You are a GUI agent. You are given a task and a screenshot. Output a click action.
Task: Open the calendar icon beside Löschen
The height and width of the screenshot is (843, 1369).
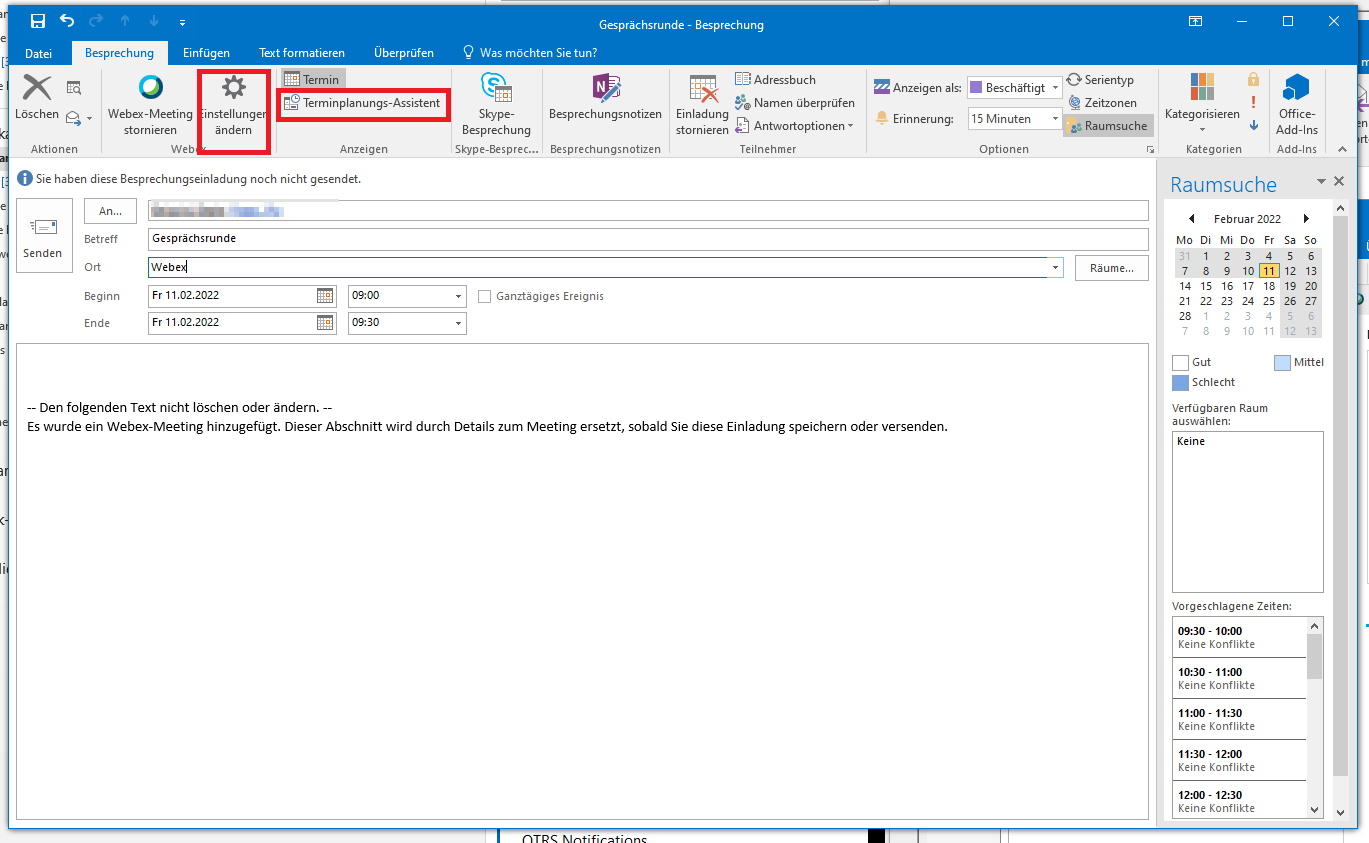74,88
